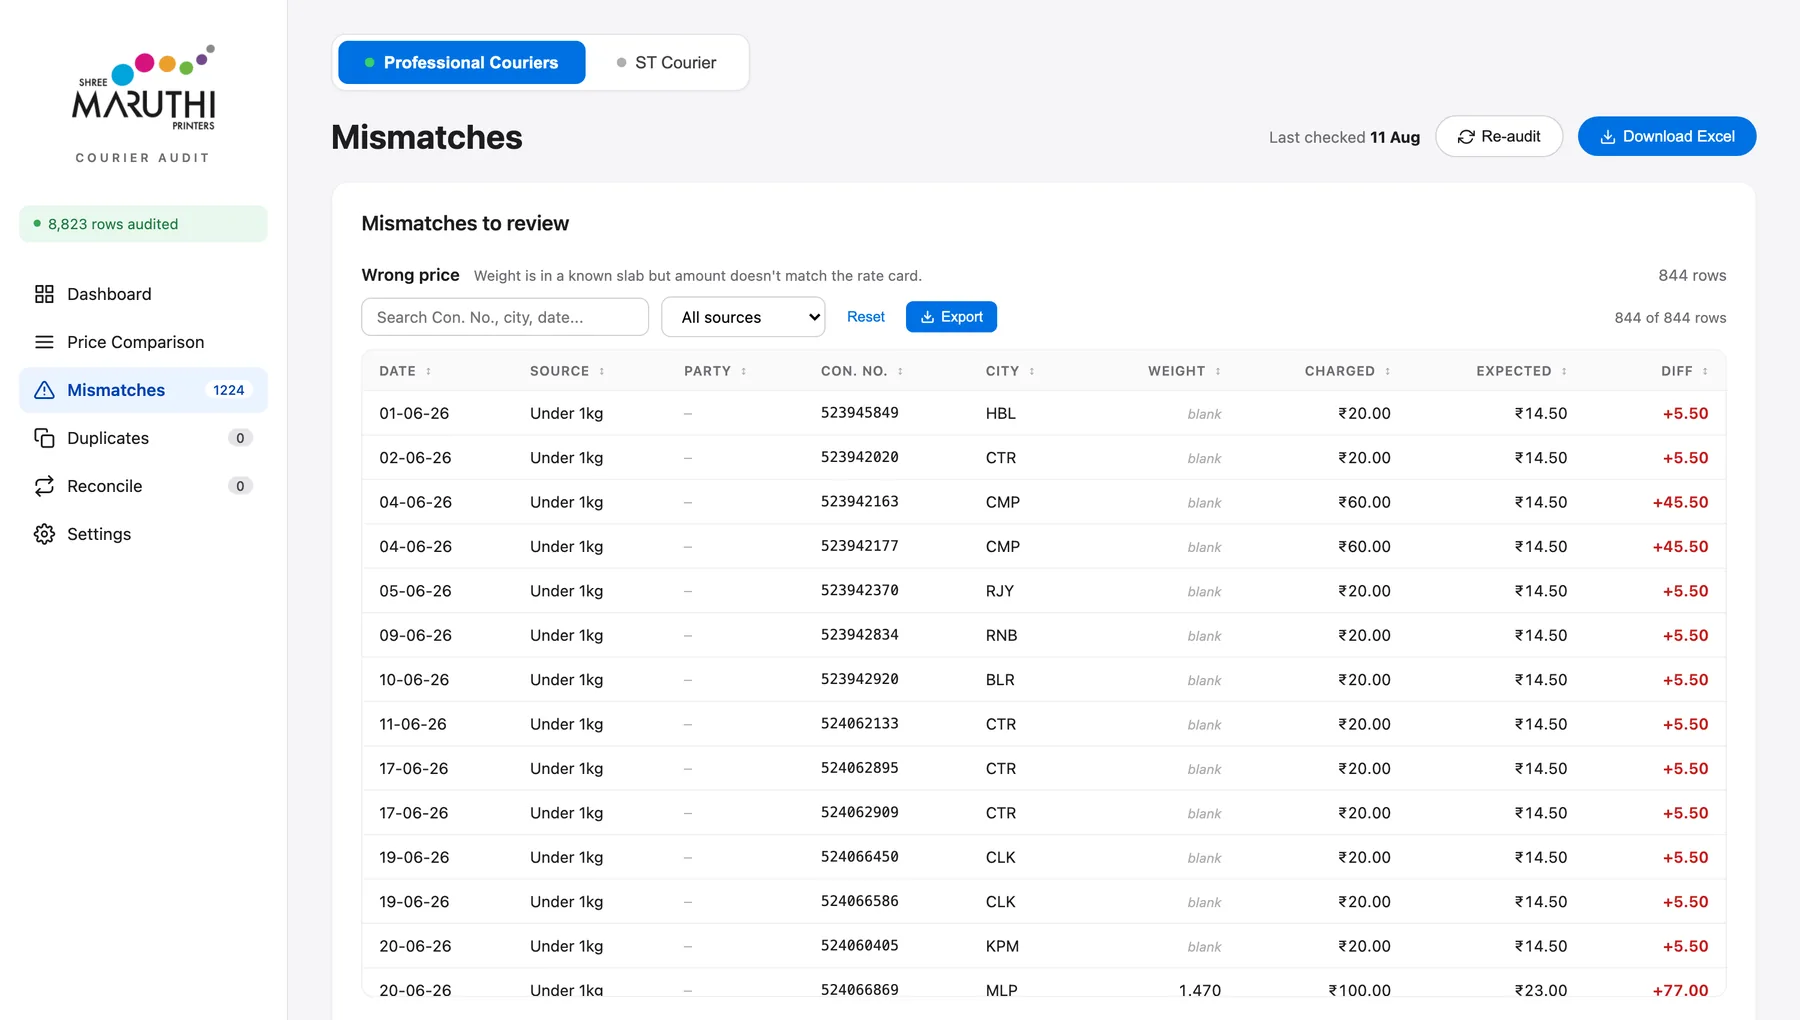The width and height of the screenshot is (1800, 1020).
Task: Click consignment number 523942370
Action: (x=860, y=591)
